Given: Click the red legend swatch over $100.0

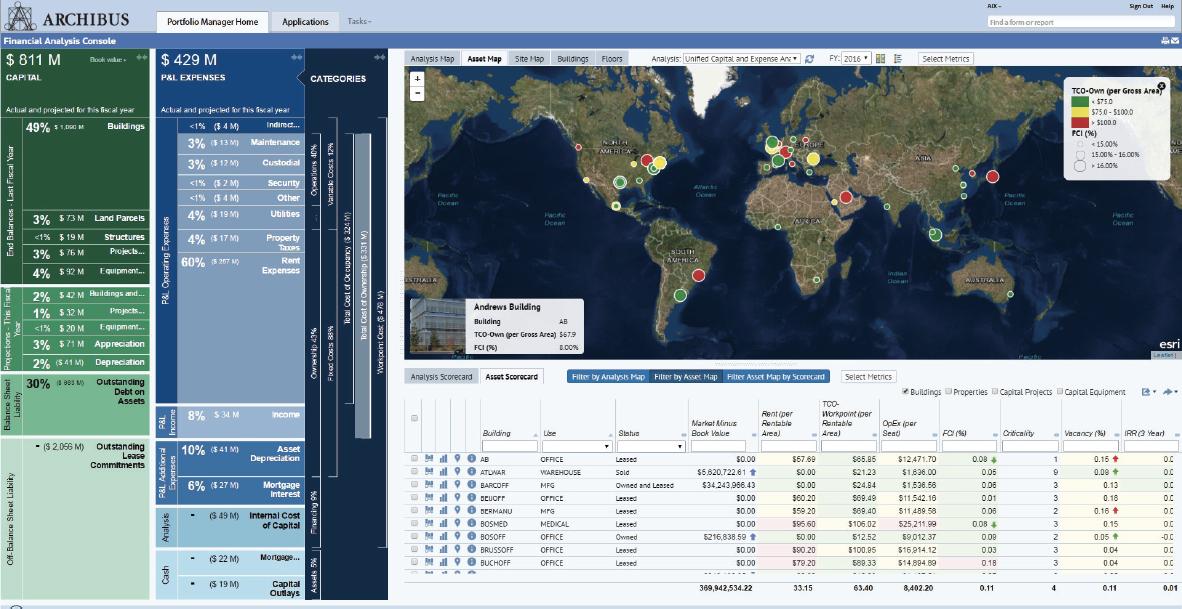Looking at the screenshot, I should [1080, 121].
